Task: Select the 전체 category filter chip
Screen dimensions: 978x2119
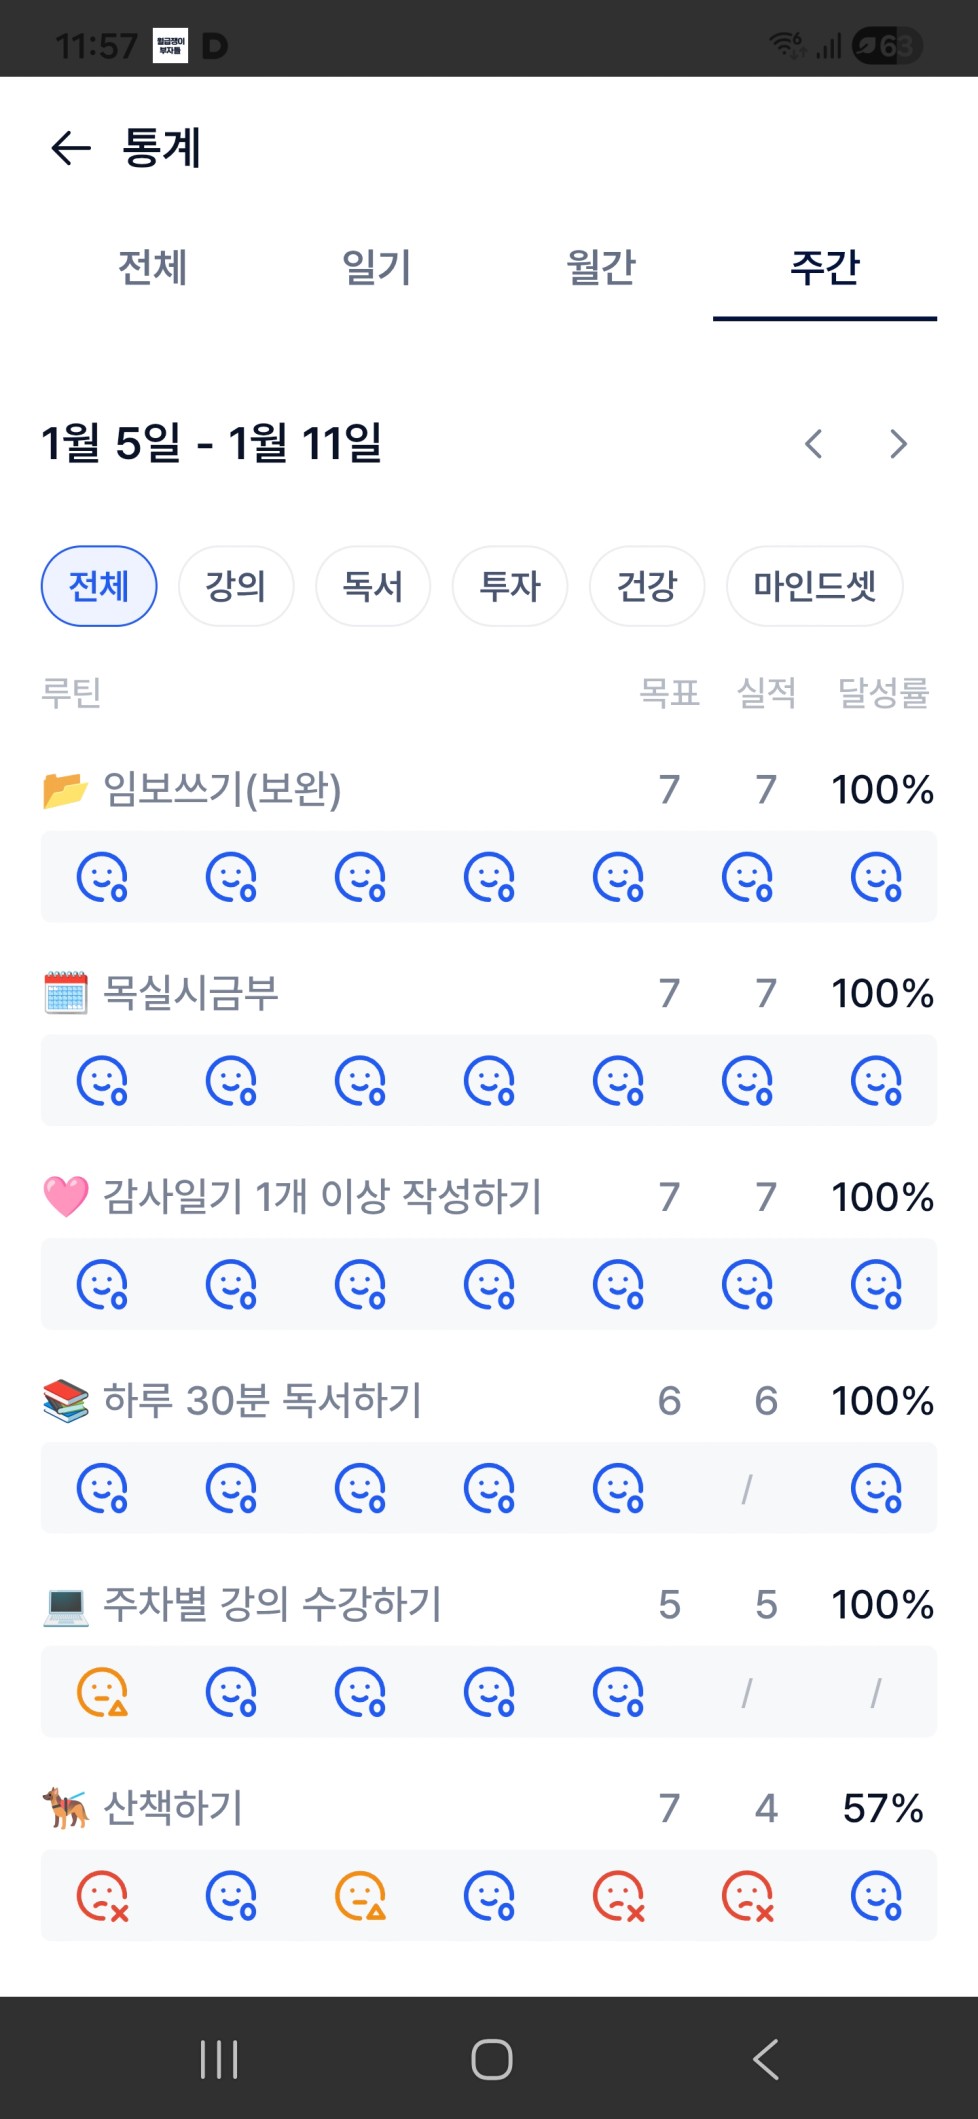Action: click(x=99, y=586)
